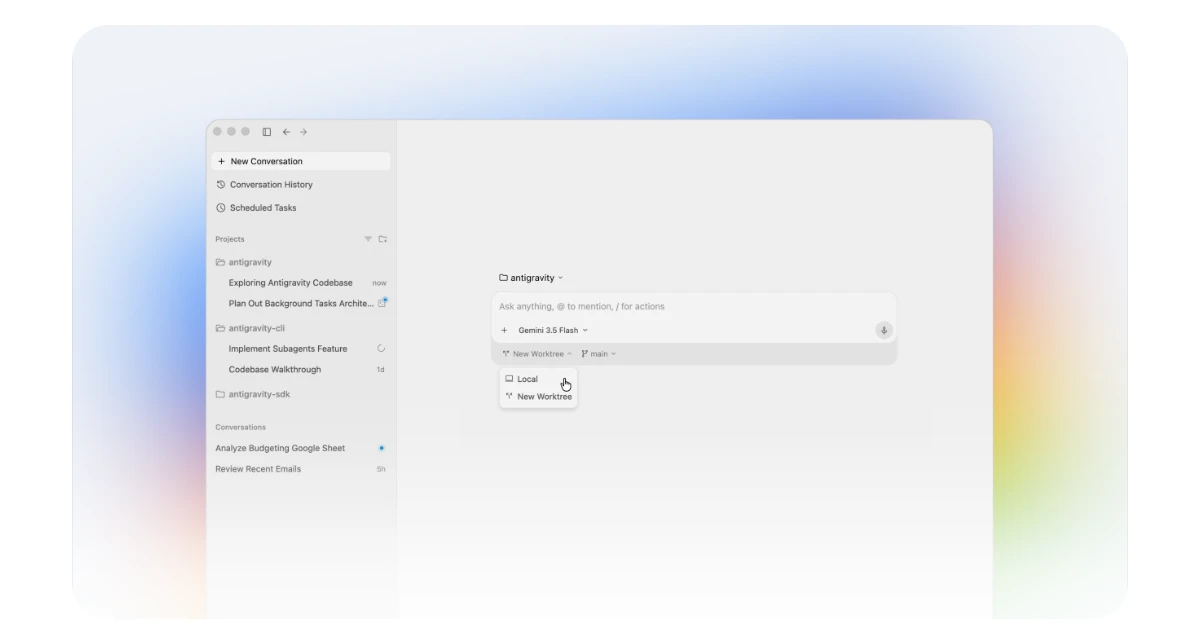Open the Gemini 3.5 Flash model dropdown
This screenshot has height=630, width=1200.
click(553, 330)
